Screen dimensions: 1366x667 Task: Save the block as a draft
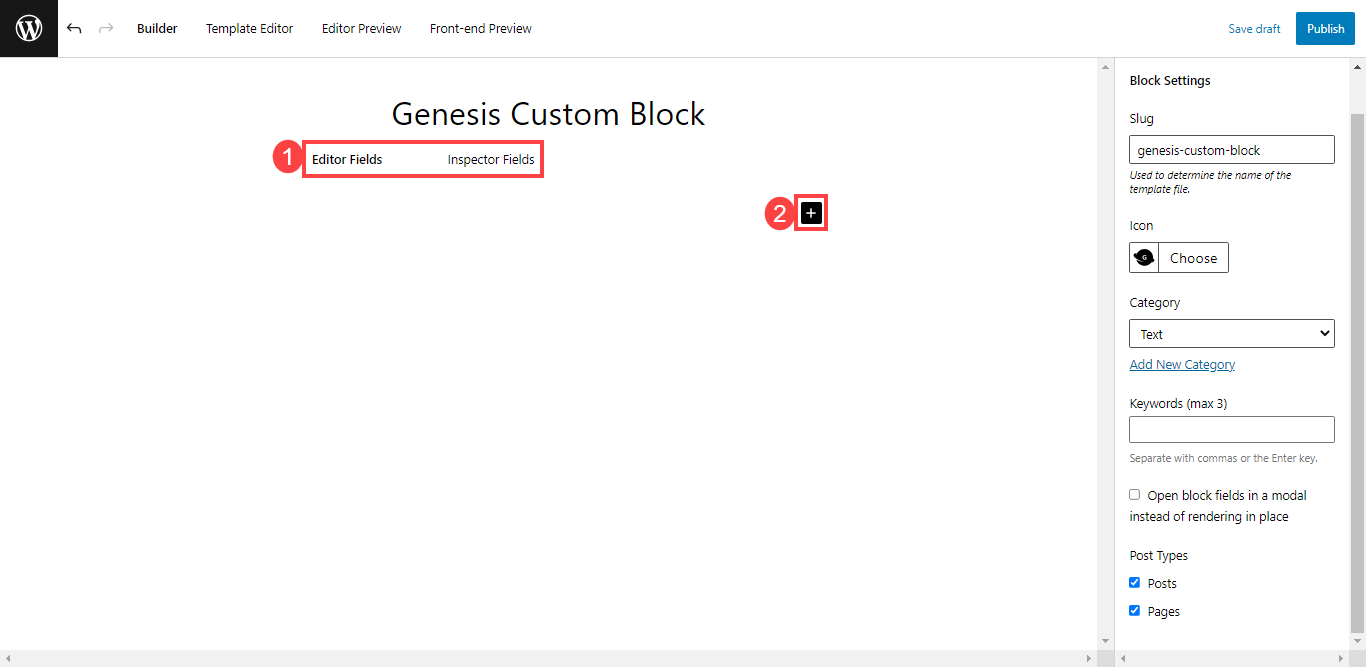click(1254, 28)
